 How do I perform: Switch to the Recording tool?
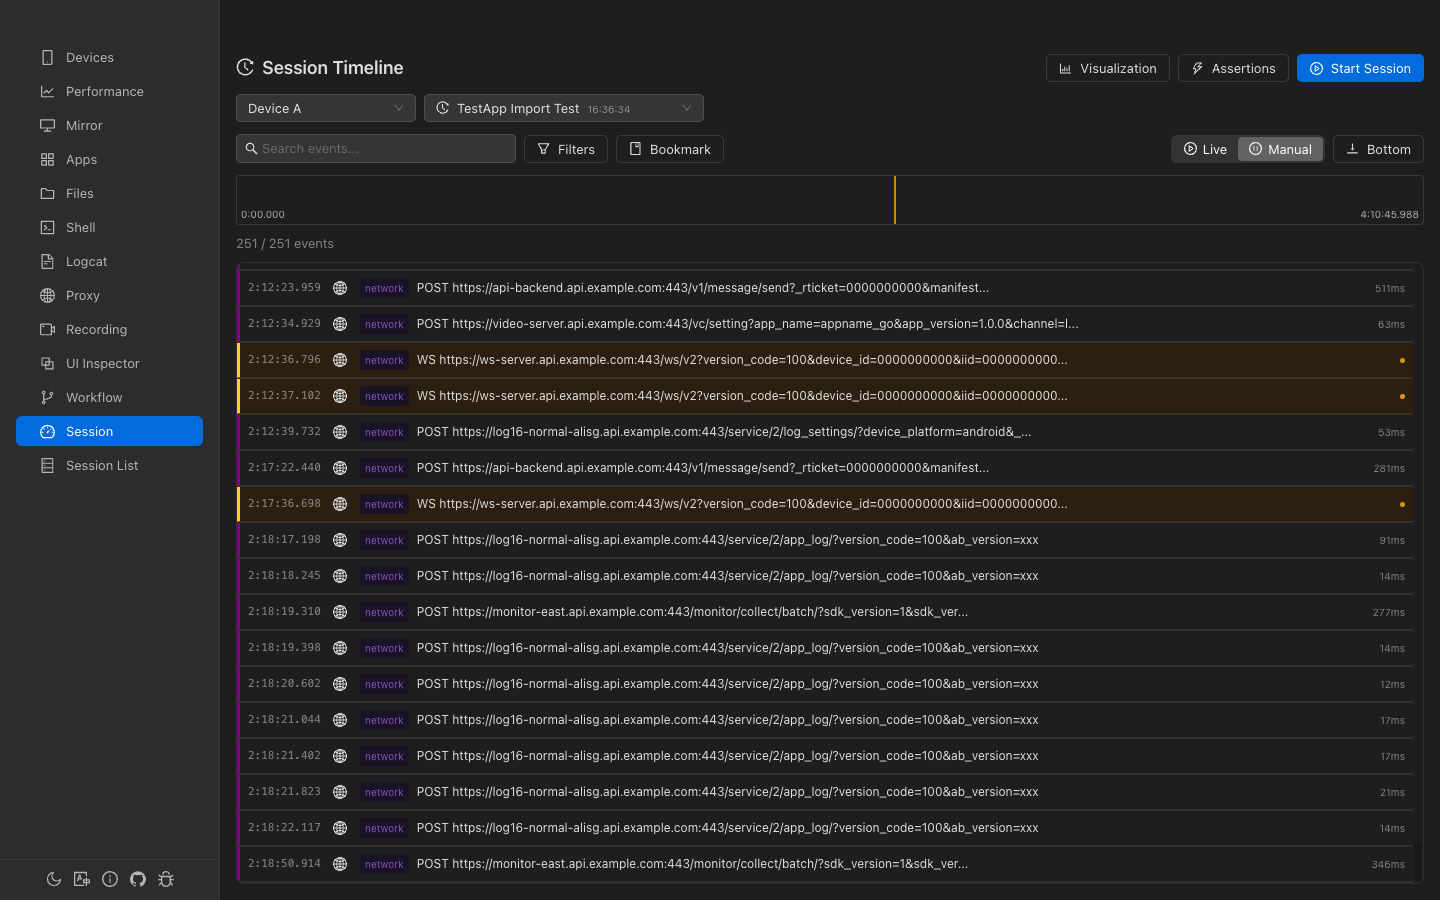[96, 329]
